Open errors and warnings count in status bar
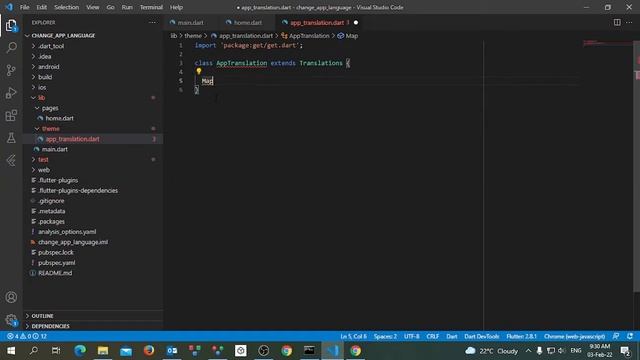 [x=27, y=336]
